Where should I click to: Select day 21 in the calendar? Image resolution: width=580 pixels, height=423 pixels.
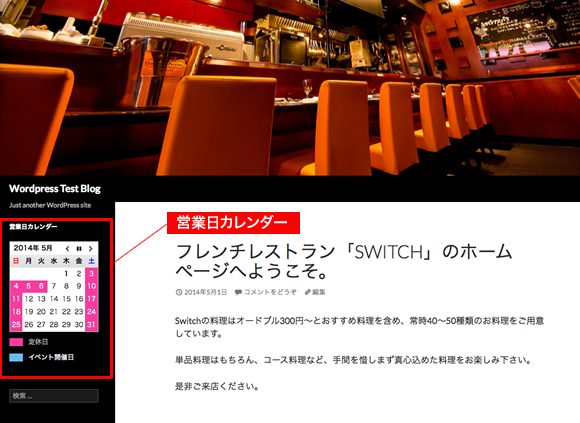click(54, 312)
